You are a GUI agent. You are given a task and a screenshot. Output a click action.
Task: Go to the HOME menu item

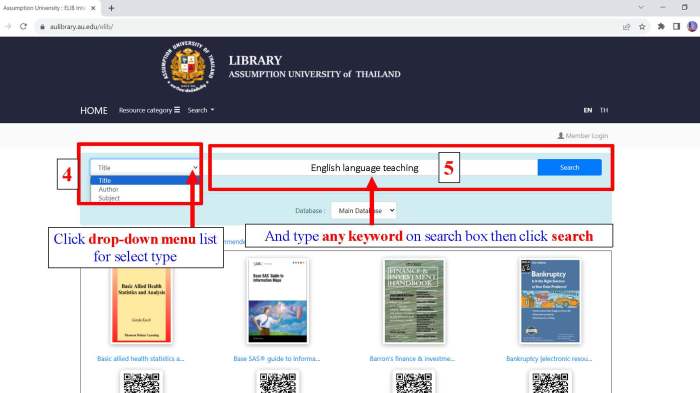coord(94,110)
